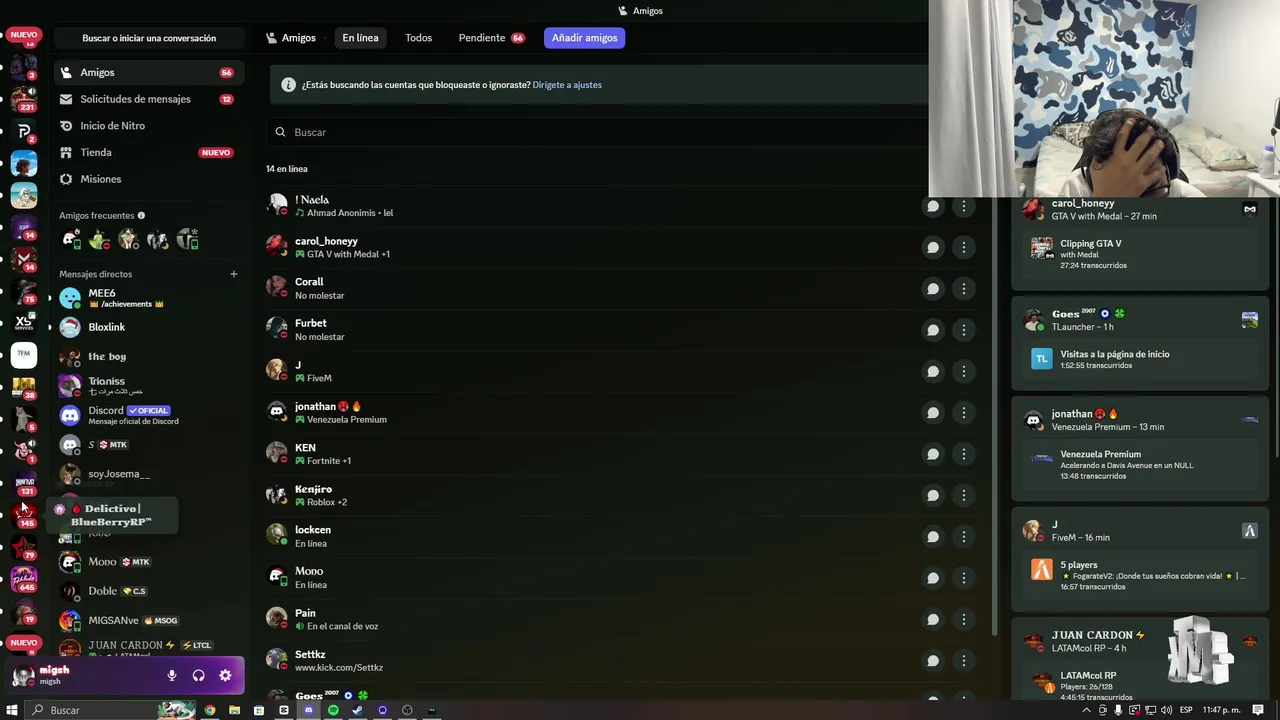Open message chat with carol_honeyy
This screenshot has height=720, width=1280.
[x=933, y=247]
